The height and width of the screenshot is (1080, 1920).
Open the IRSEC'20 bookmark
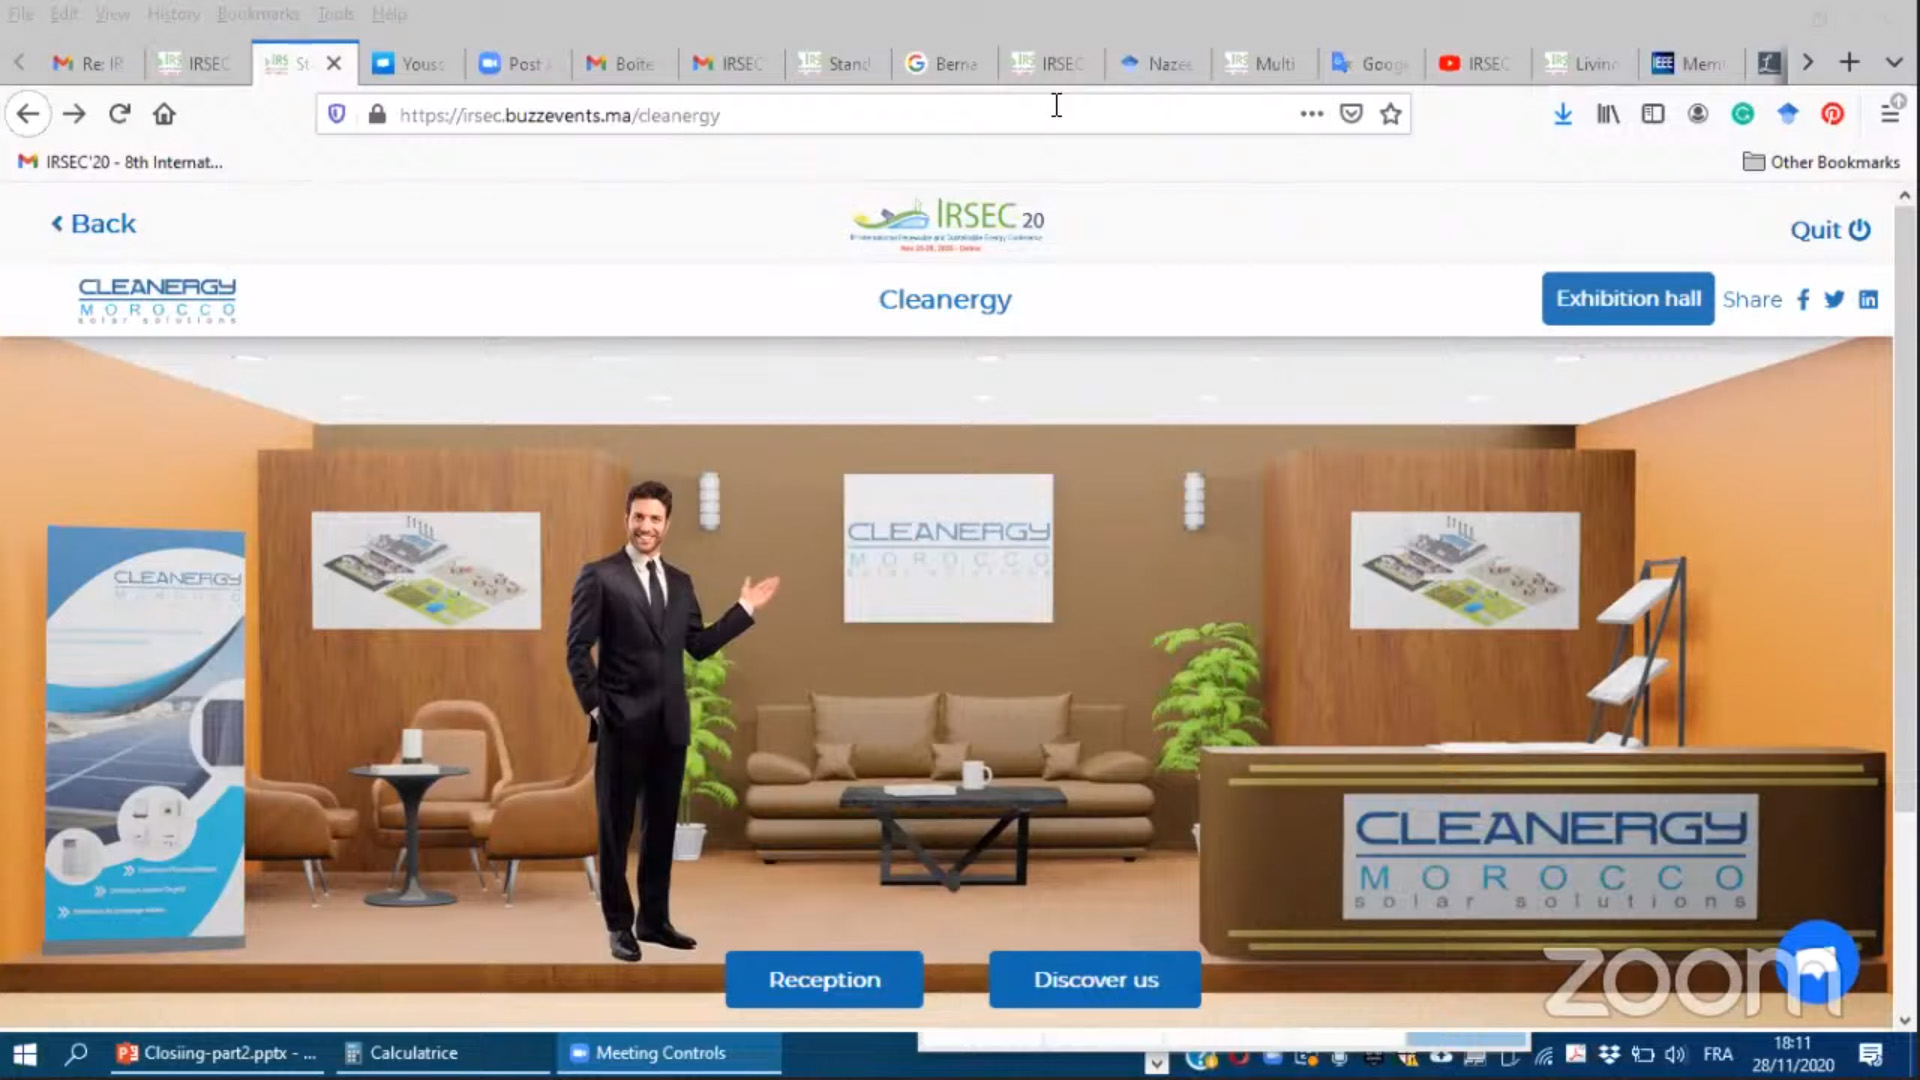point(121,162)
